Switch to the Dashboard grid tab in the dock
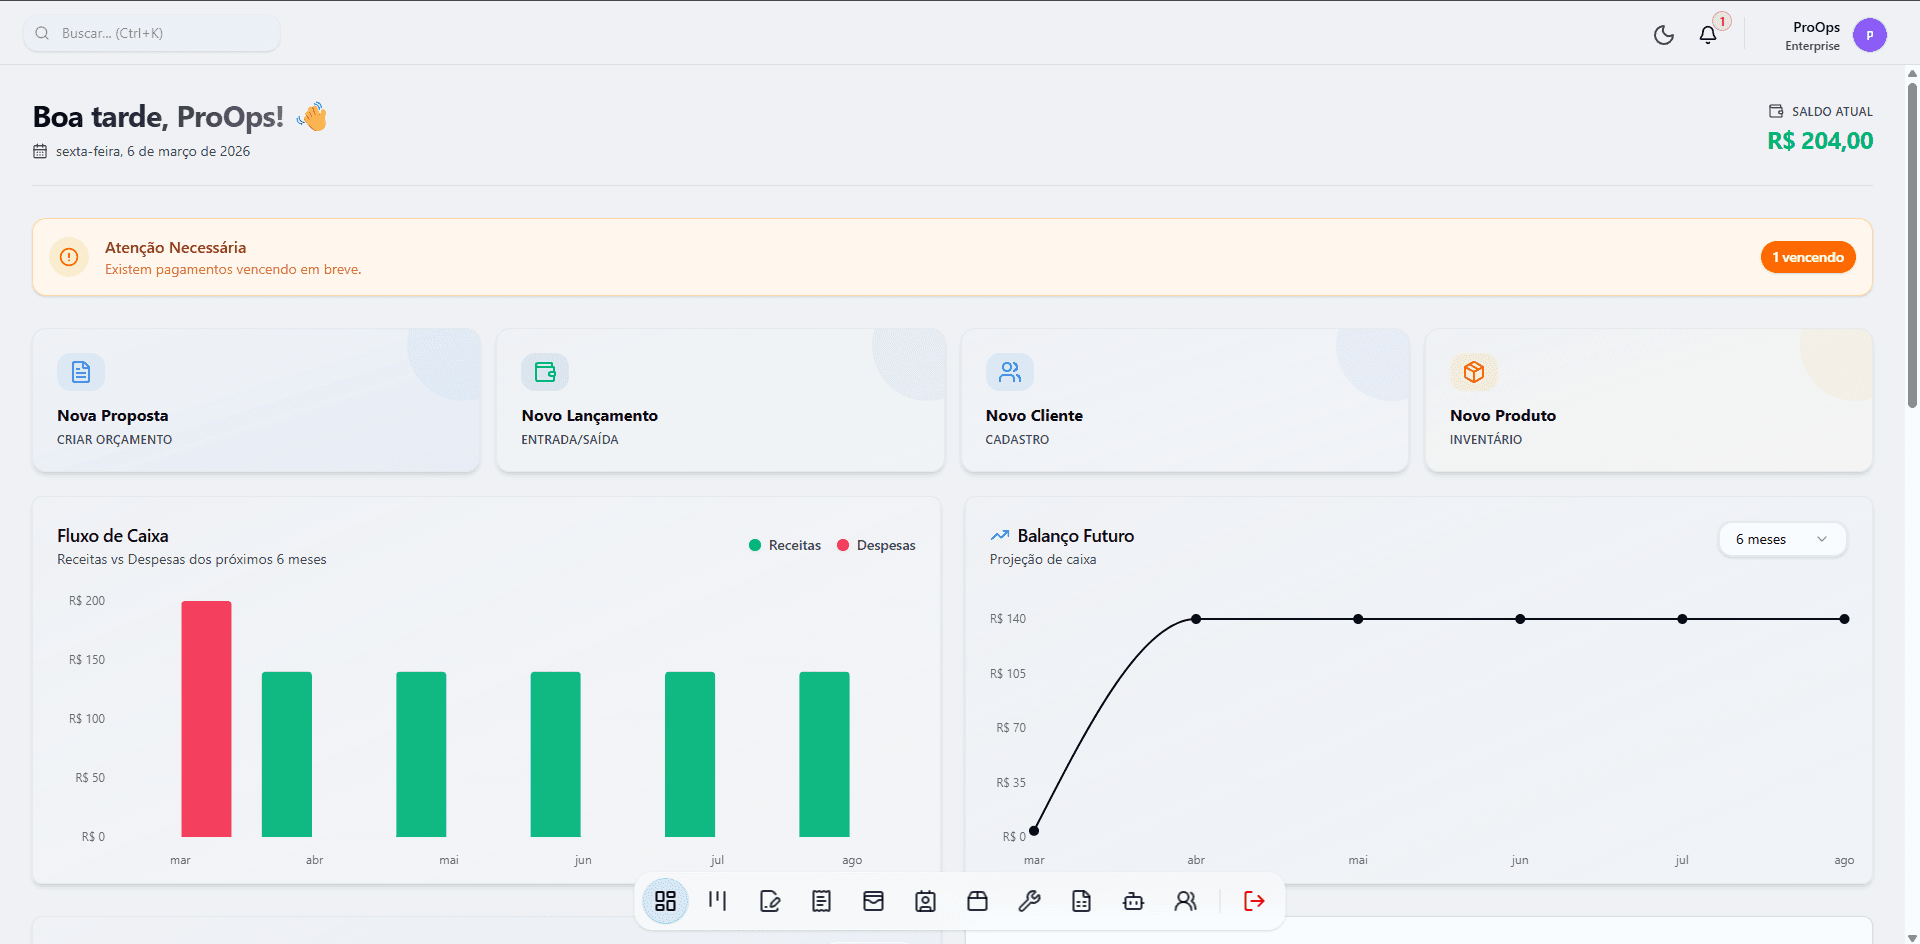Screen dimensions: 1920x944 tap(665, 901)
